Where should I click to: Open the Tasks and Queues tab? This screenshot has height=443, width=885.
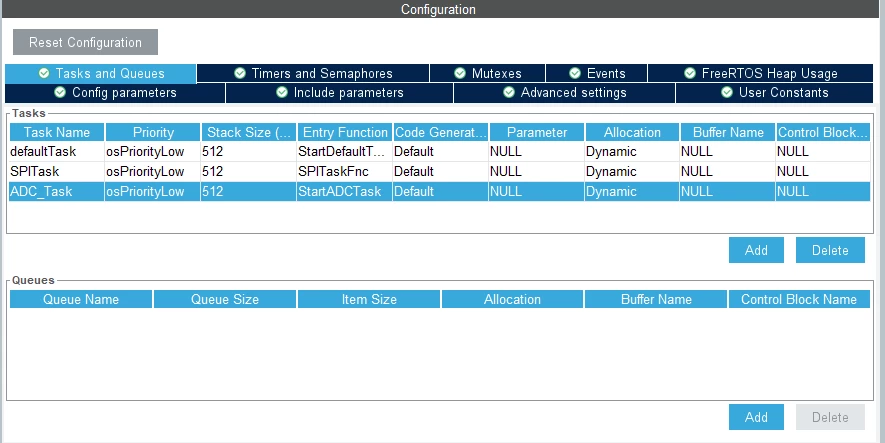pyautogui.click(x=100, y=73)
